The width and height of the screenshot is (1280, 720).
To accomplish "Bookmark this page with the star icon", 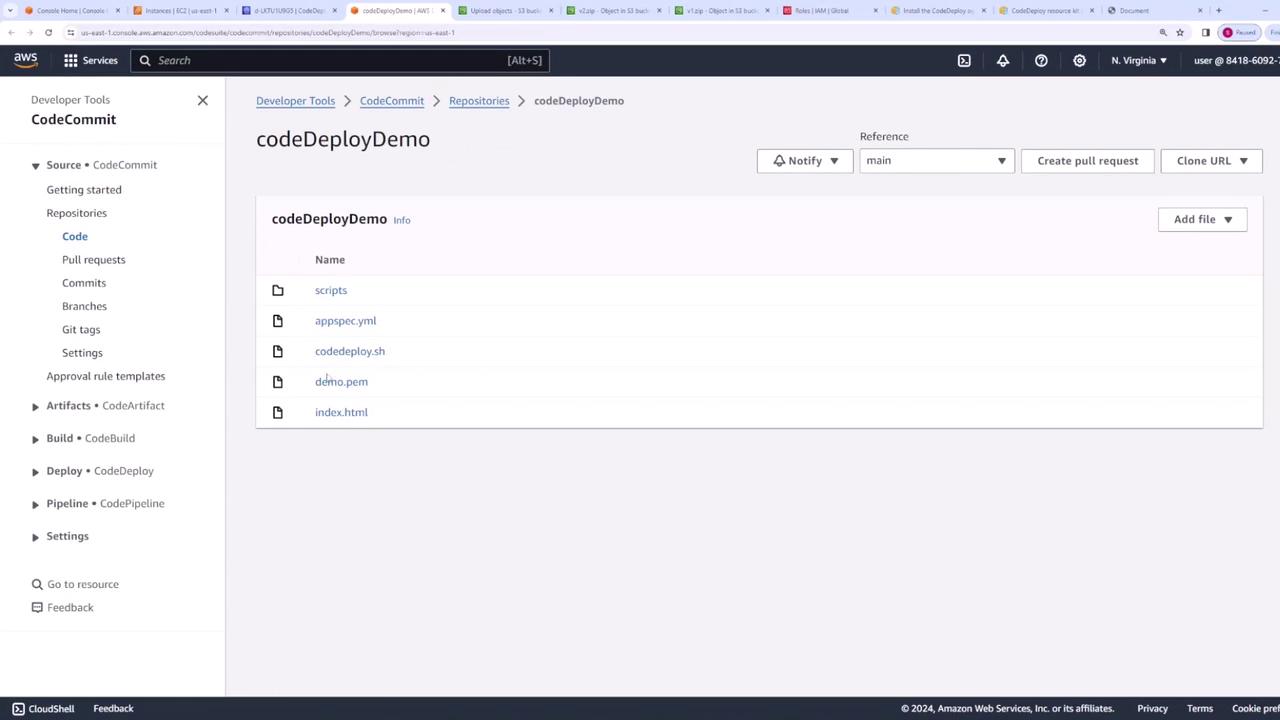I will click(x=1180, y=32).
